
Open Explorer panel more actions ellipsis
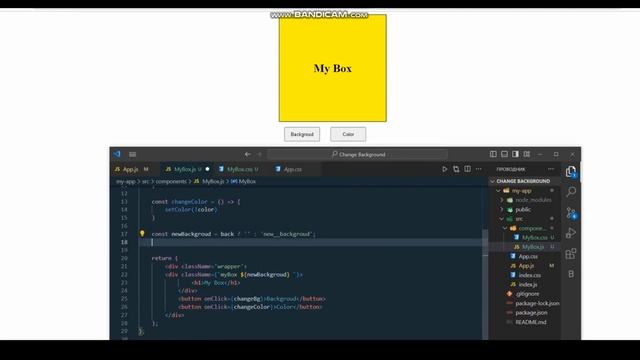coord(551,169)
